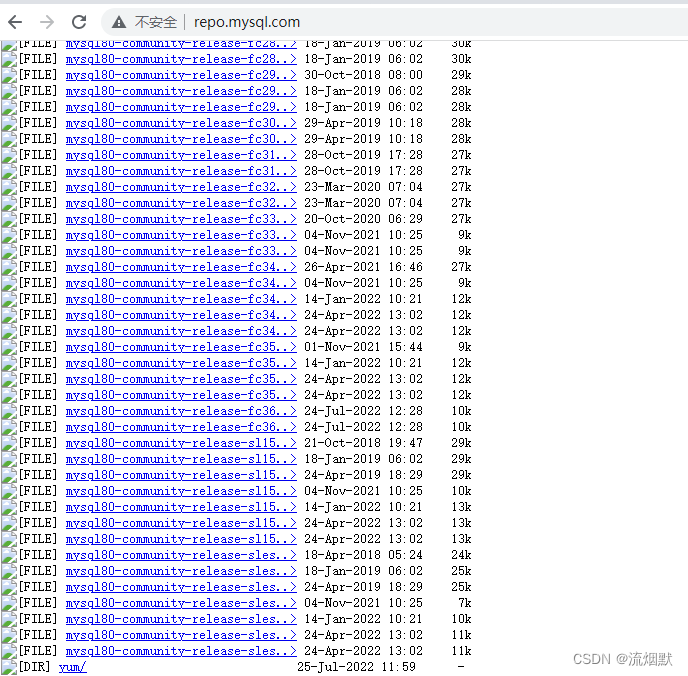Image resolution: width=688 pixels, height=676 pixels.
Task: Click the "[DIR]" label beside yum/
Action: tap(35, 667)
